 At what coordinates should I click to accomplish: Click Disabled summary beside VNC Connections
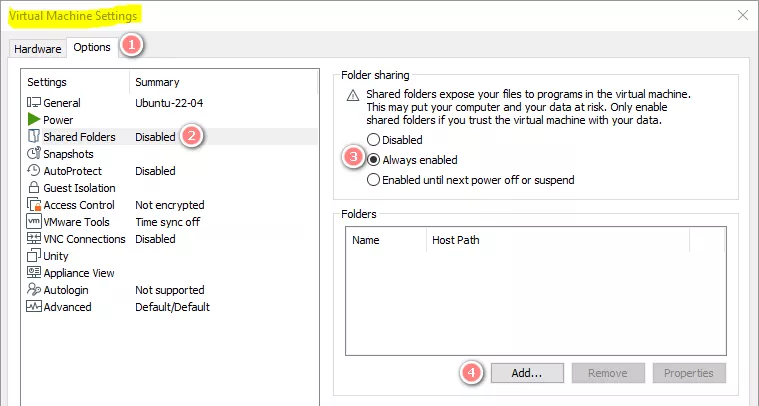coord(155,239)
